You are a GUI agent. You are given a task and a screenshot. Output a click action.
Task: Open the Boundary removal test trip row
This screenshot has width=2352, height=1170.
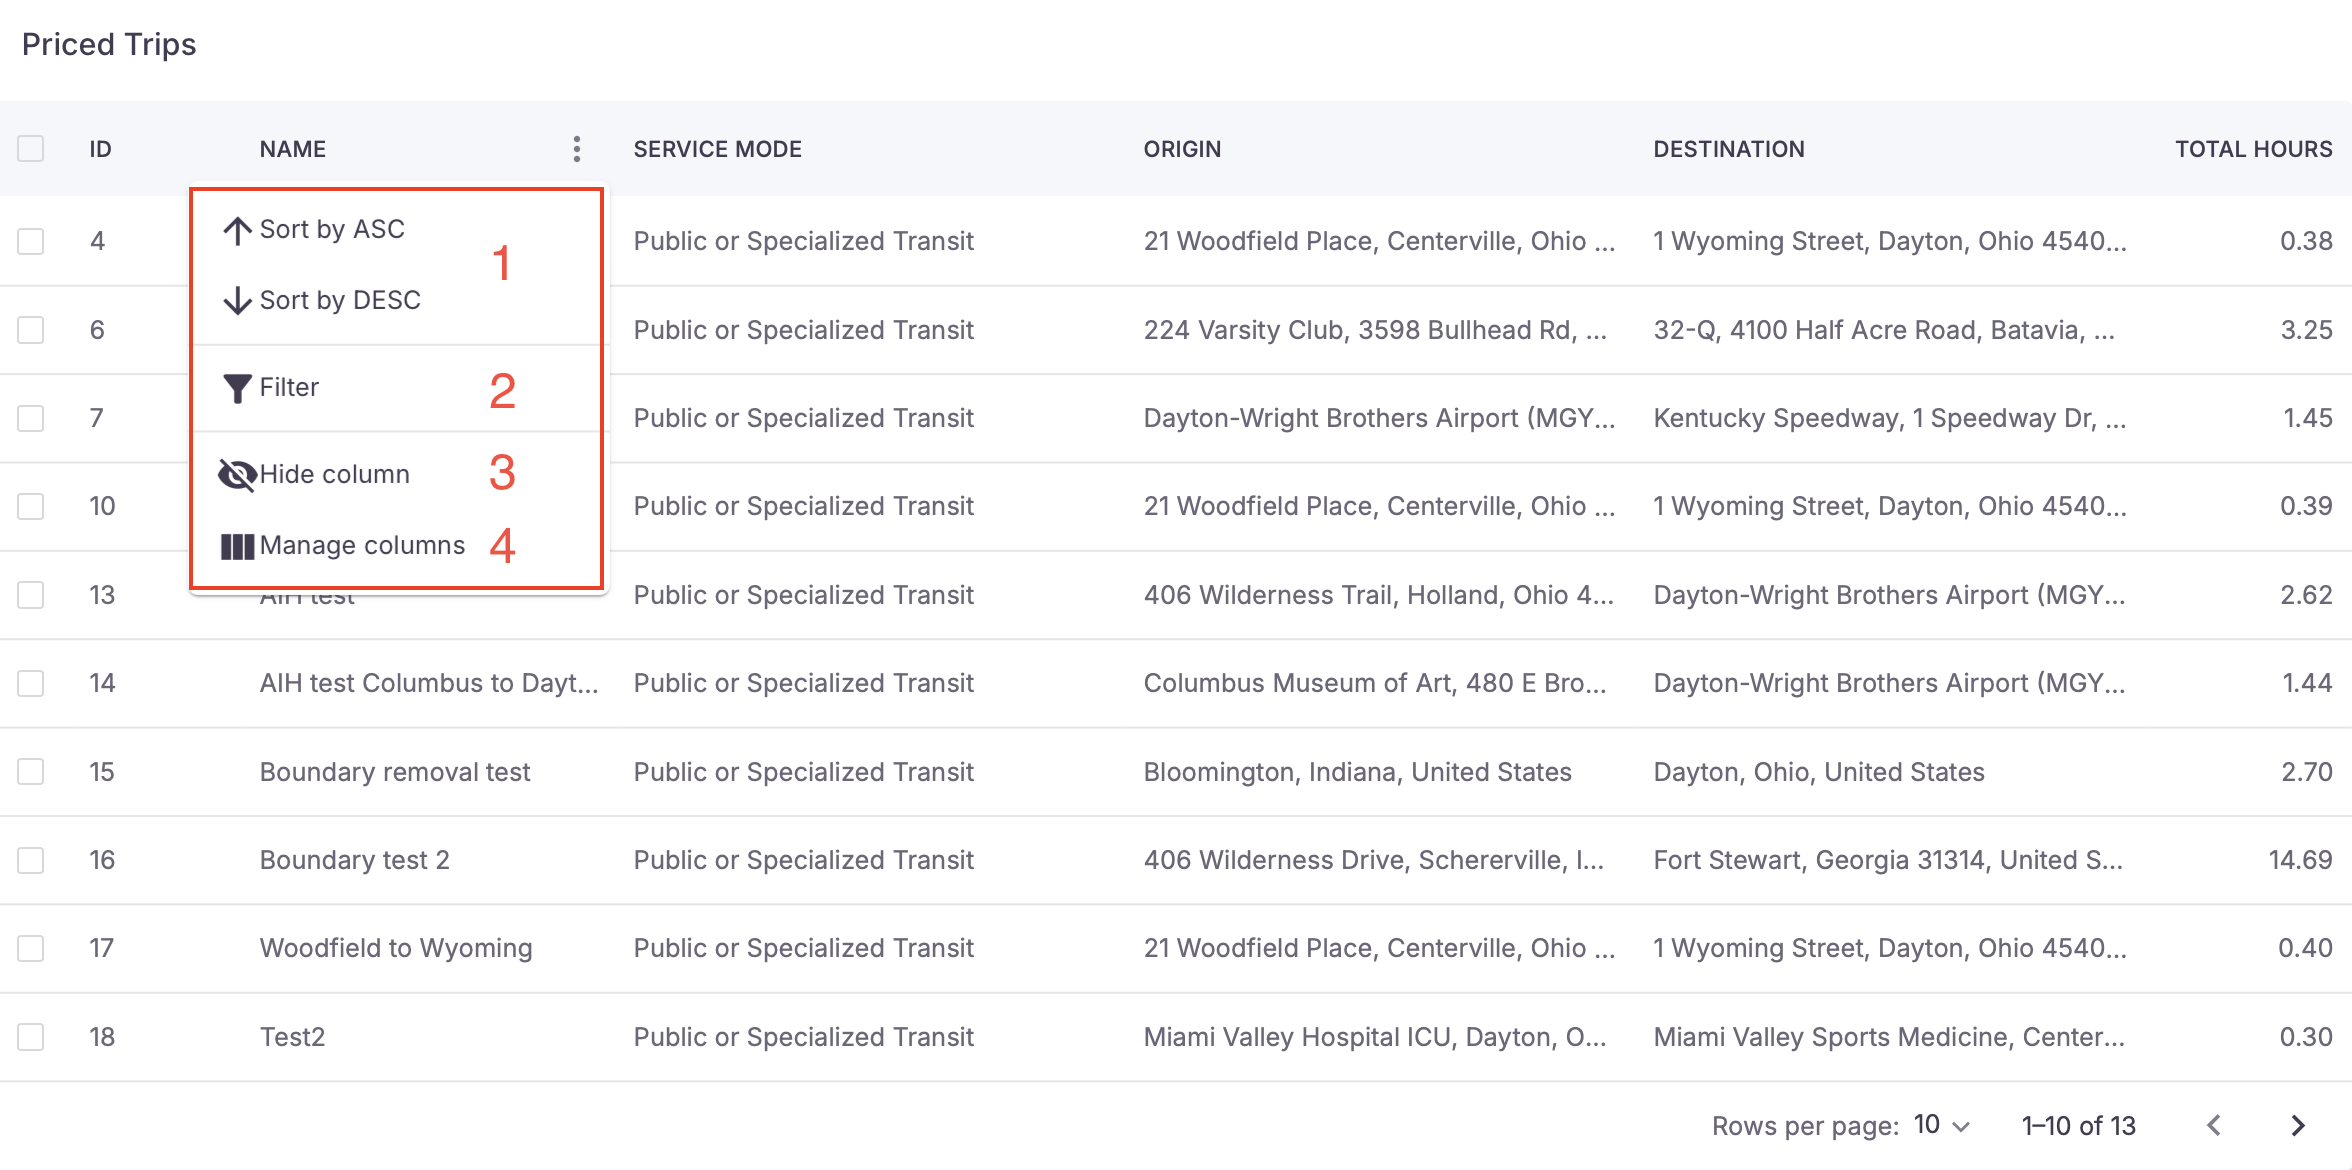point(395,772)
